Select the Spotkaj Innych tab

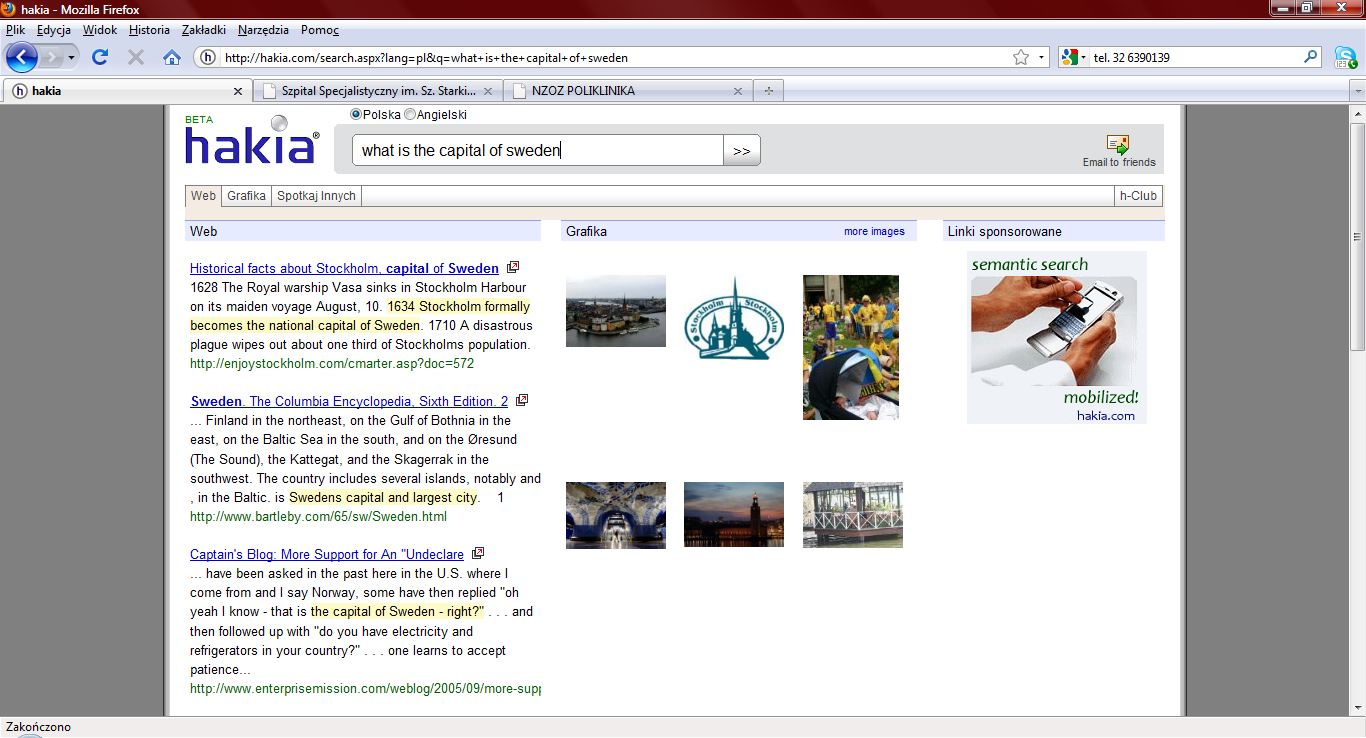pos(316,196)
